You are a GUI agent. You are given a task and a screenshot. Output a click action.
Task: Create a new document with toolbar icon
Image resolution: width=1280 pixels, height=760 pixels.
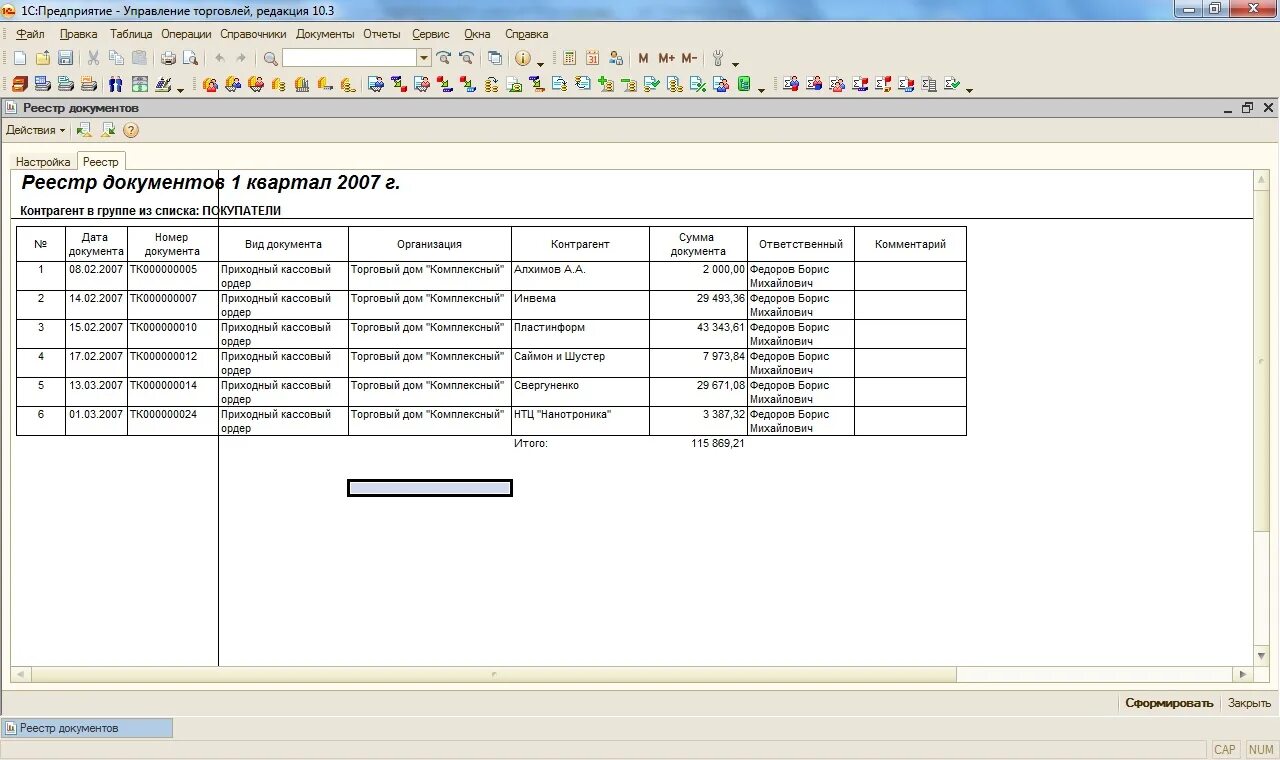click(20, 59)
